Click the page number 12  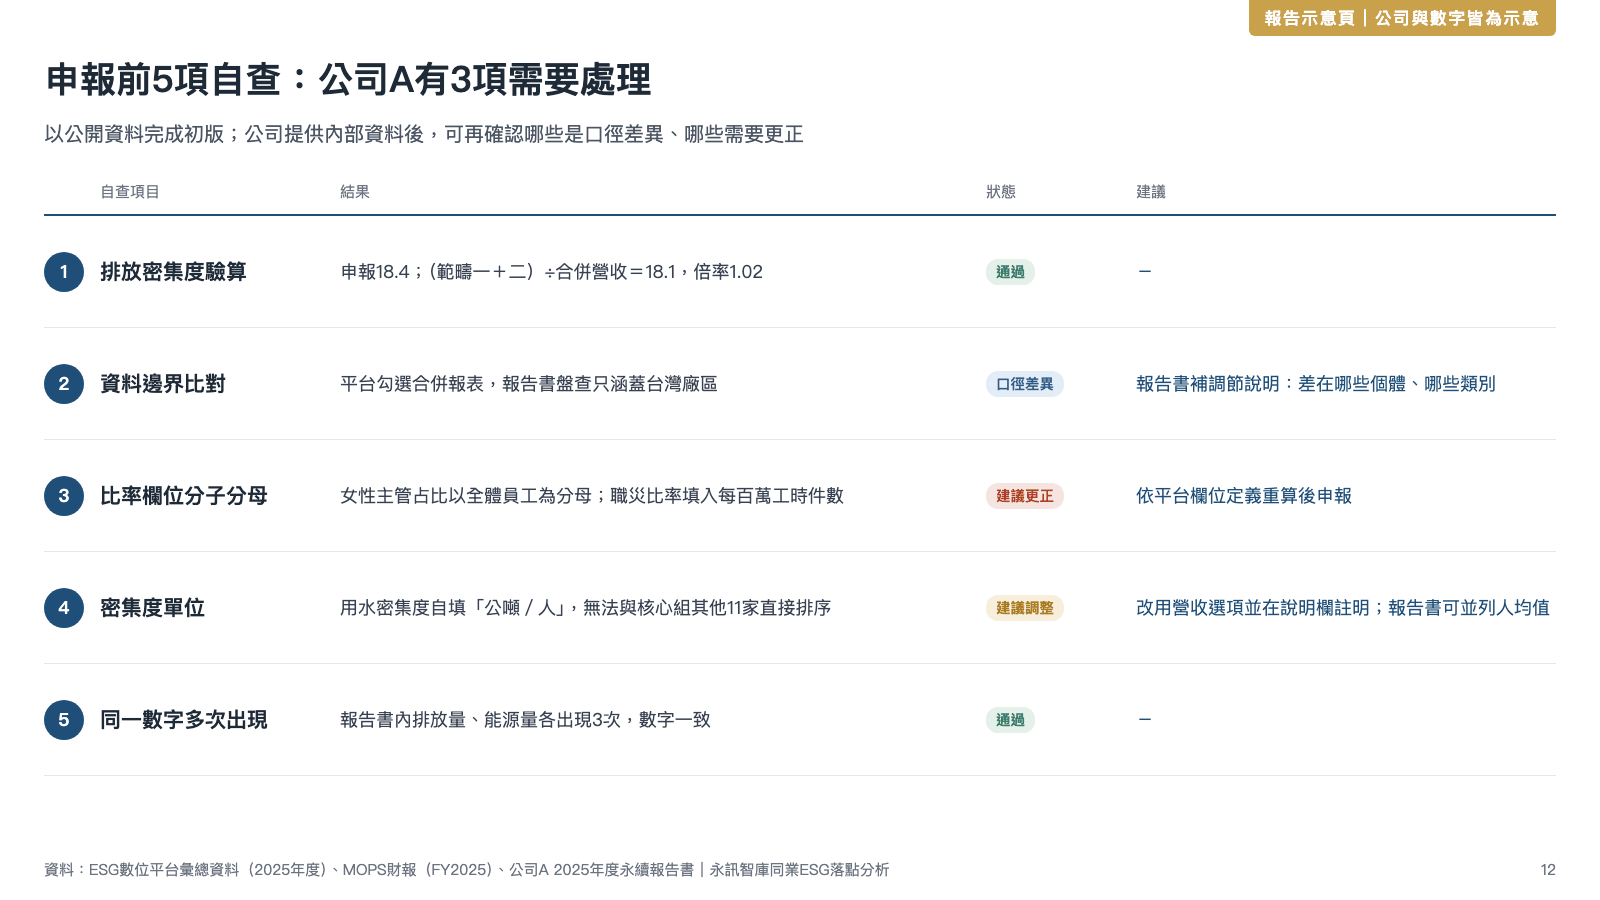[1548, 870]
